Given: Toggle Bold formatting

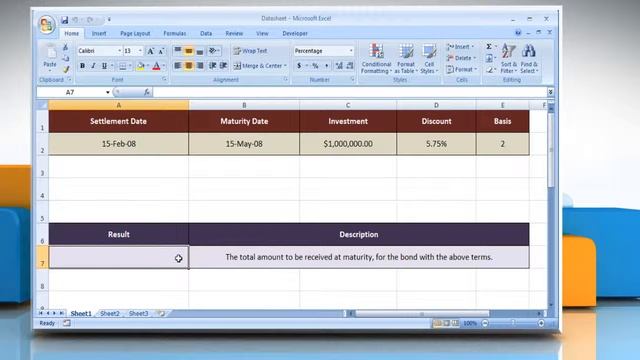Looking at the screenshot, I should coord(82,66).
